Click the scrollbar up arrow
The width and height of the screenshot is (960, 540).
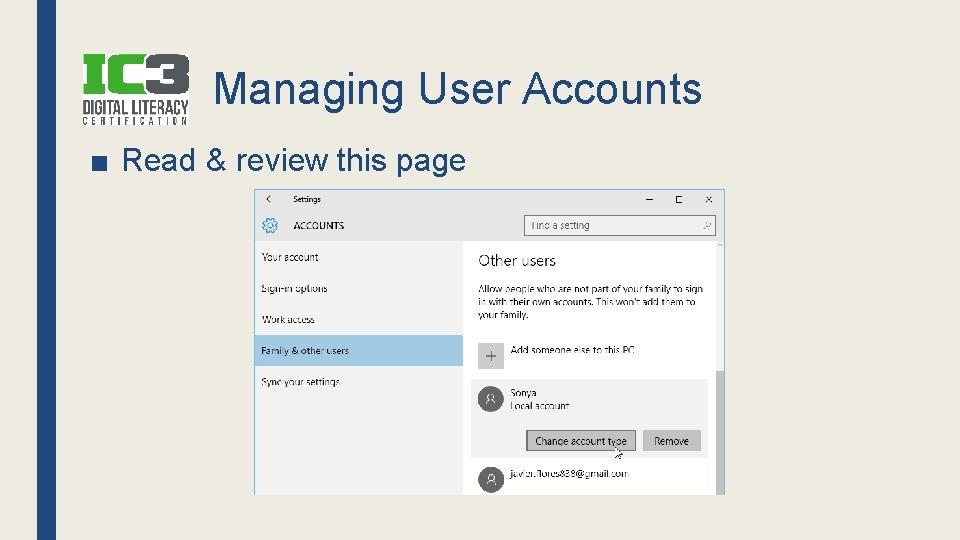[719, 246]
